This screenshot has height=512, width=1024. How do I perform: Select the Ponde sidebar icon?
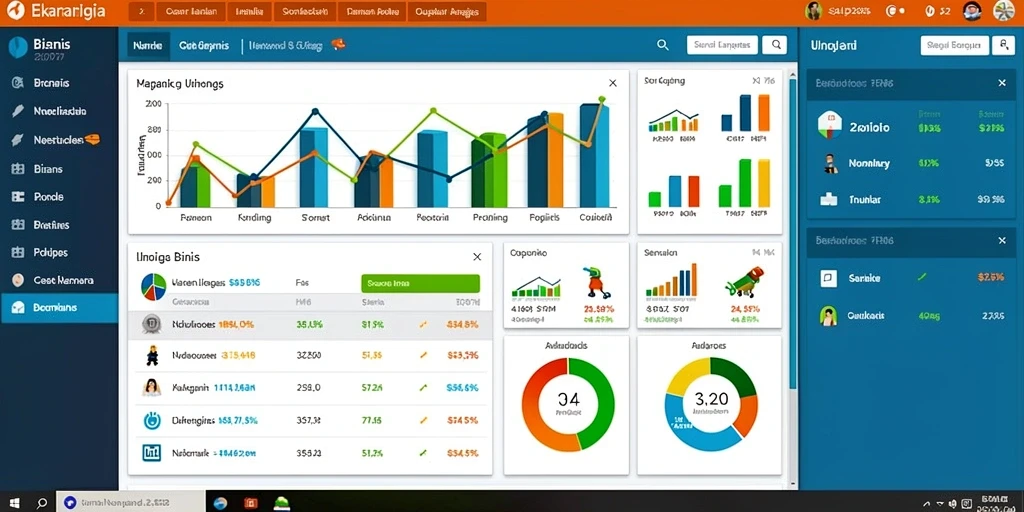point(18,197)
